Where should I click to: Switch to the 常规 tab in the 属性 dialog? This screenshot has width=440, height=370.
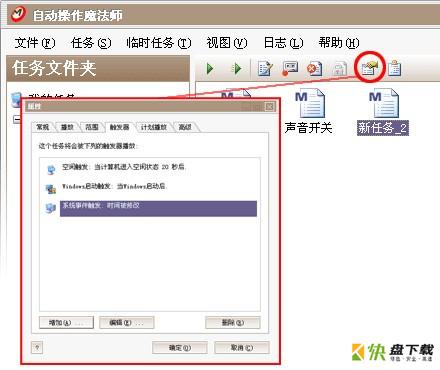(x=43, y=127)
